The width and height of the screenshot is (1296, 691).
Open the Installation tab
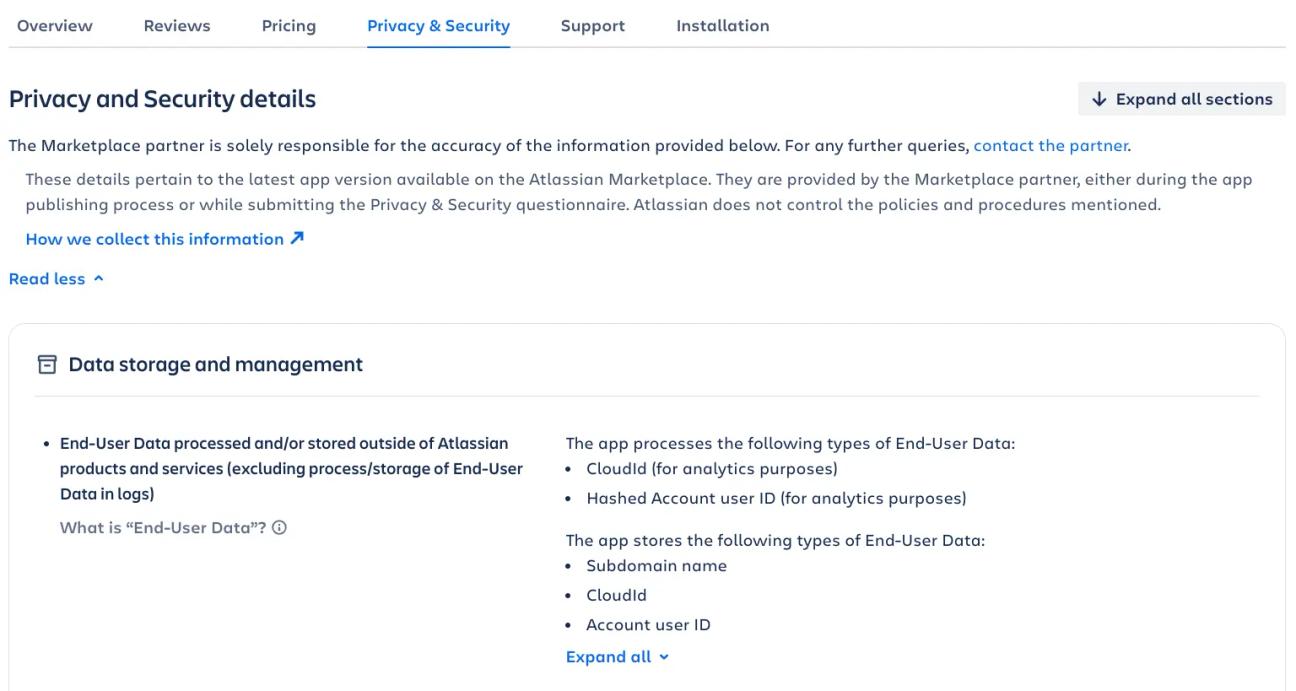coord(722,25)
